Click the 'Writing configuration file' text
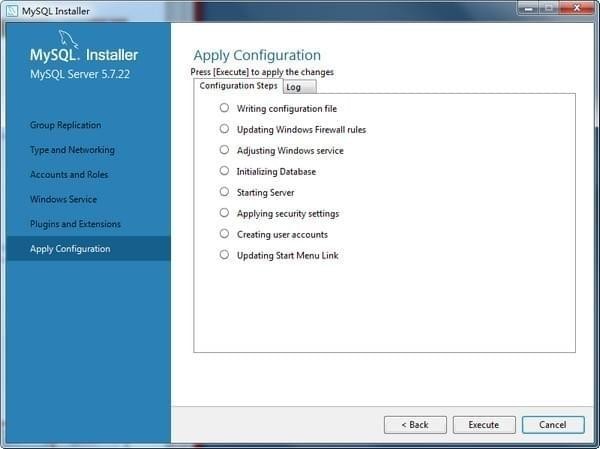 click(287, 109)
